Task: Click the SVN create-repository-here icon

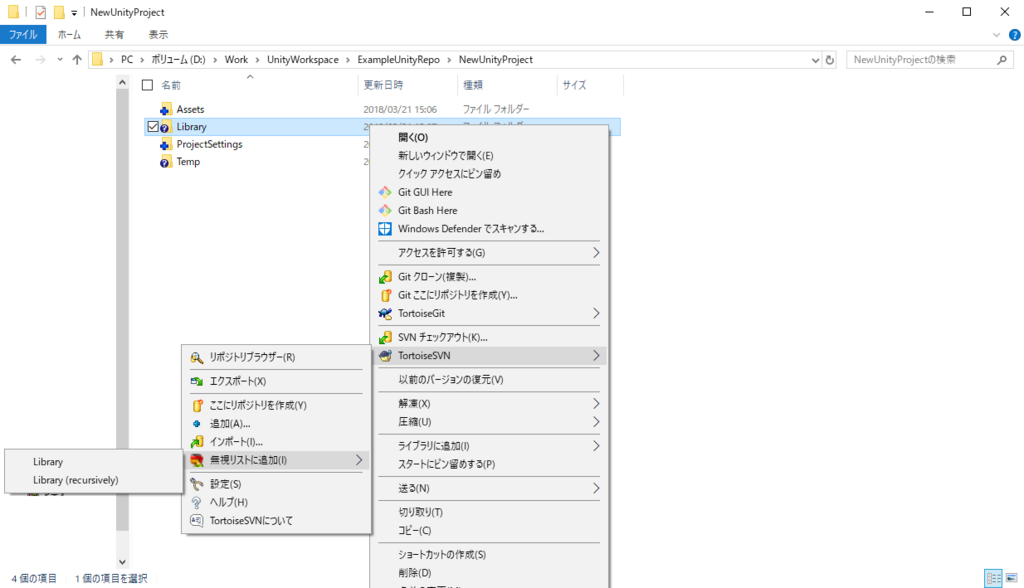Action: pos(197,405)
